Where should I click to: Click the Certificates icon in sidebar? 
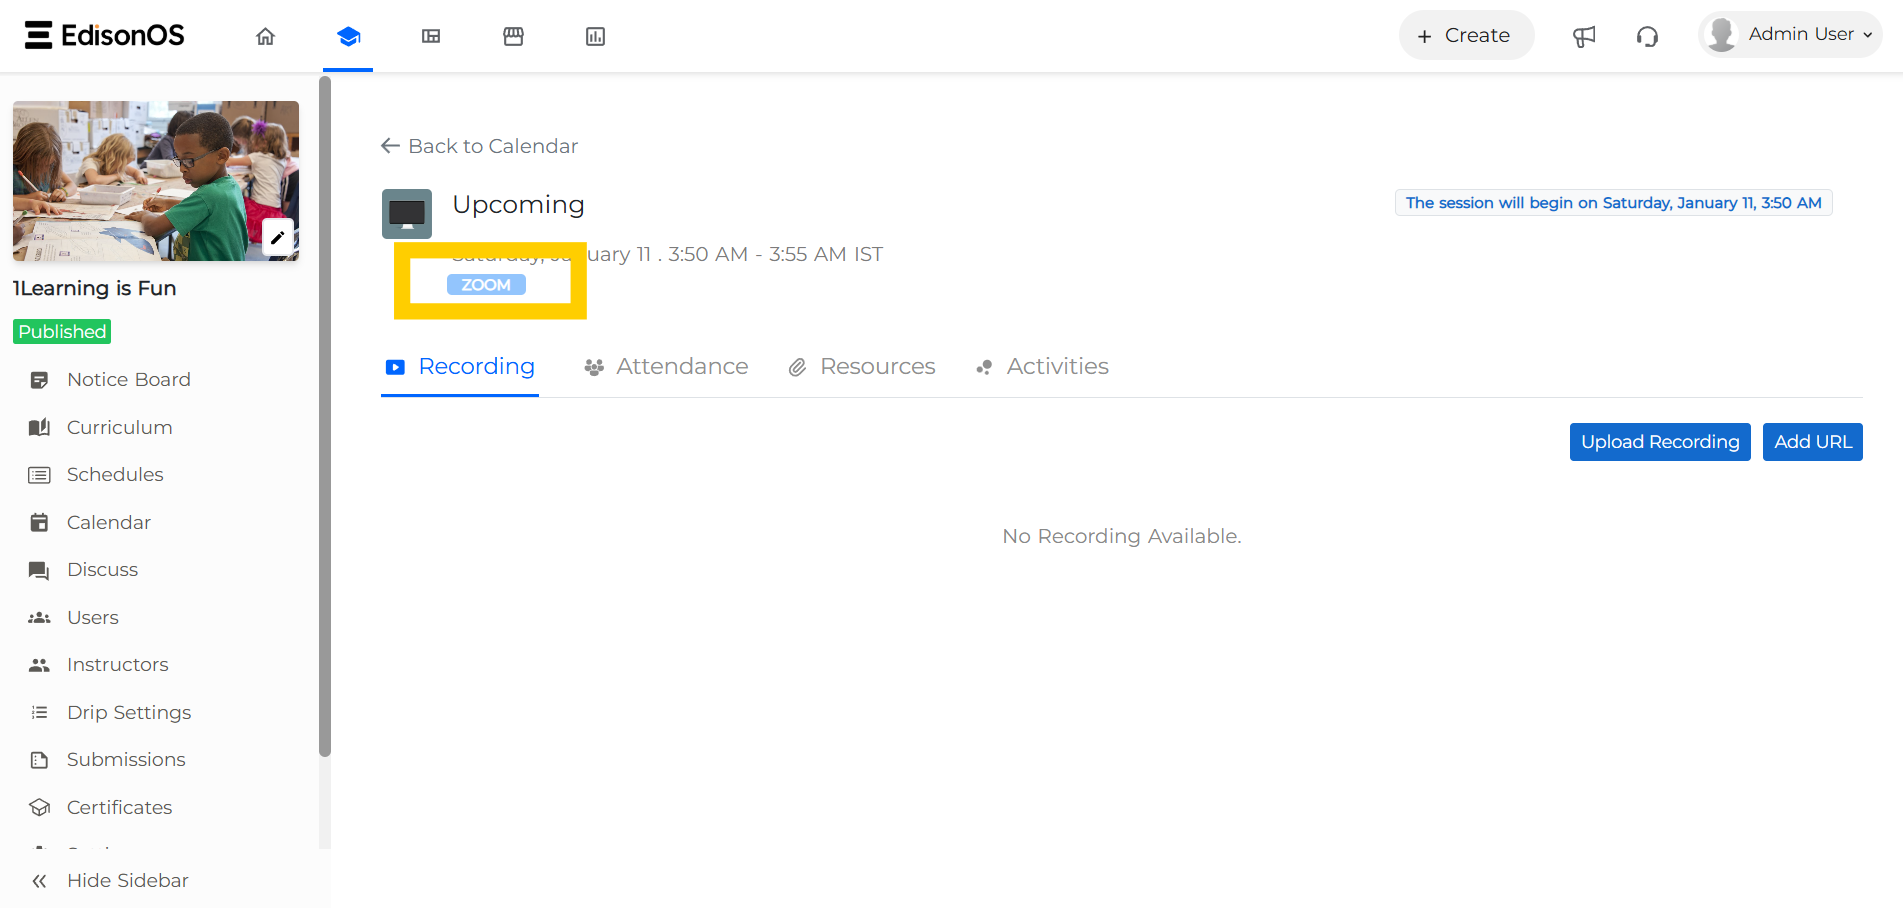(39, 807)
